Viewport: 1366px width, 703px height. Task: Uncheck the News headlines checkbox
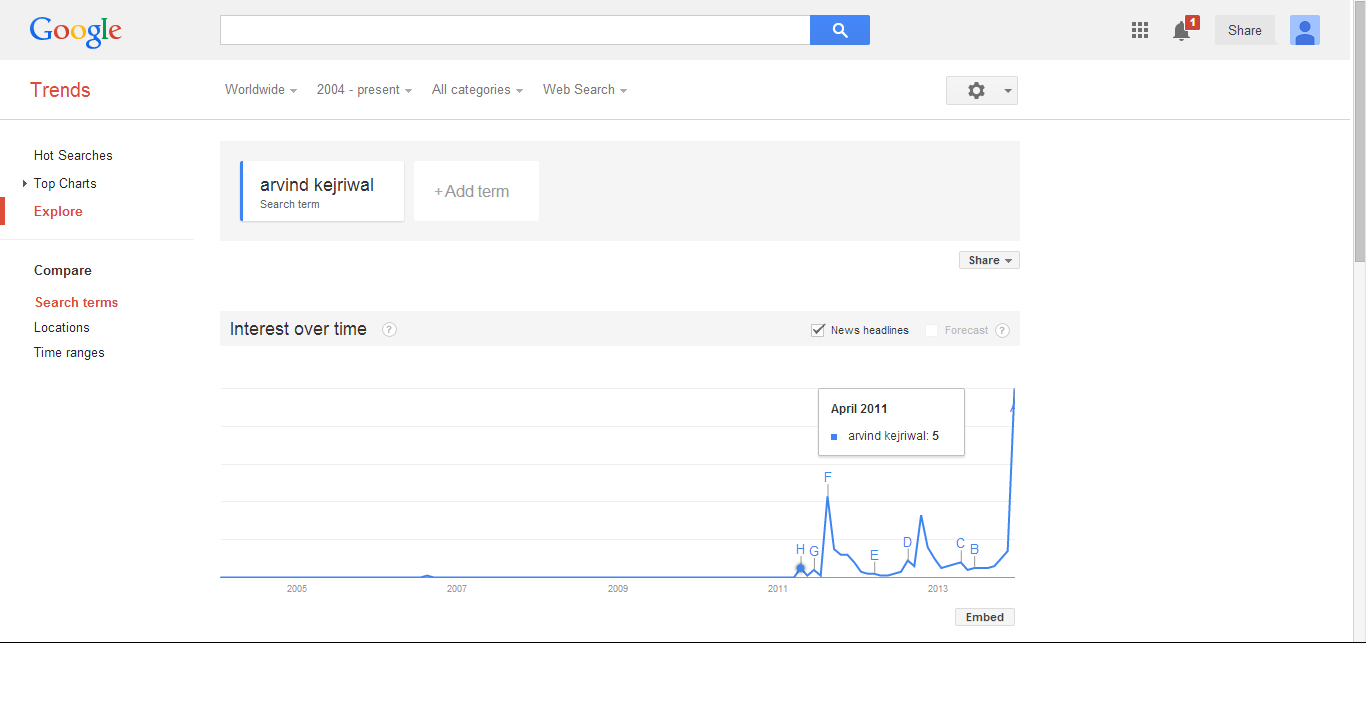tap(818, 330)
